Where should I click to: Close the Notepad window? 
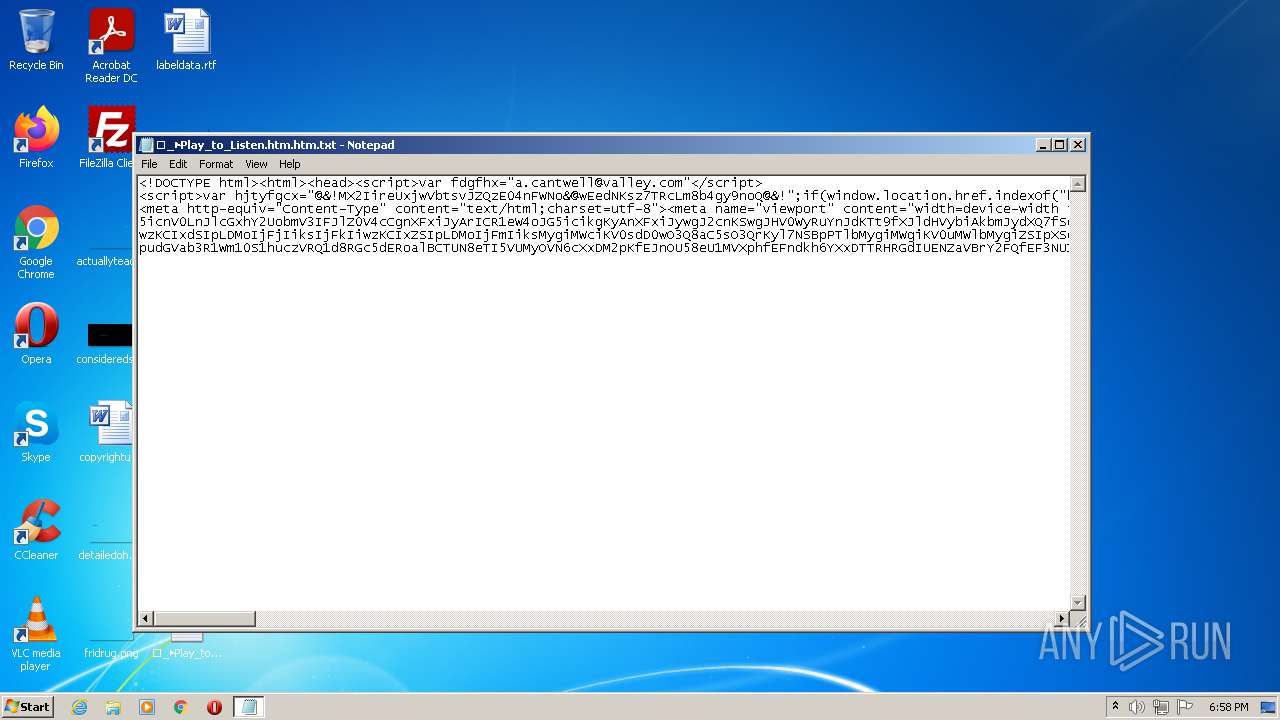click(1078, 145)
